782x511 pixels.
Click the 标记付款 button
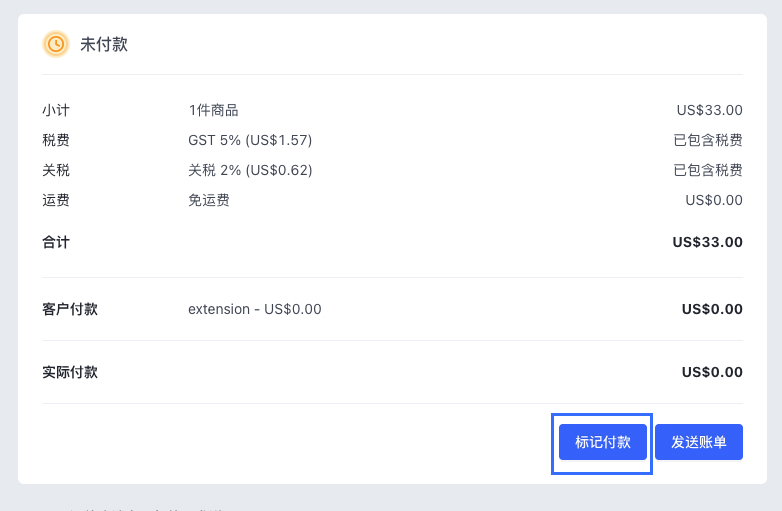603,442
